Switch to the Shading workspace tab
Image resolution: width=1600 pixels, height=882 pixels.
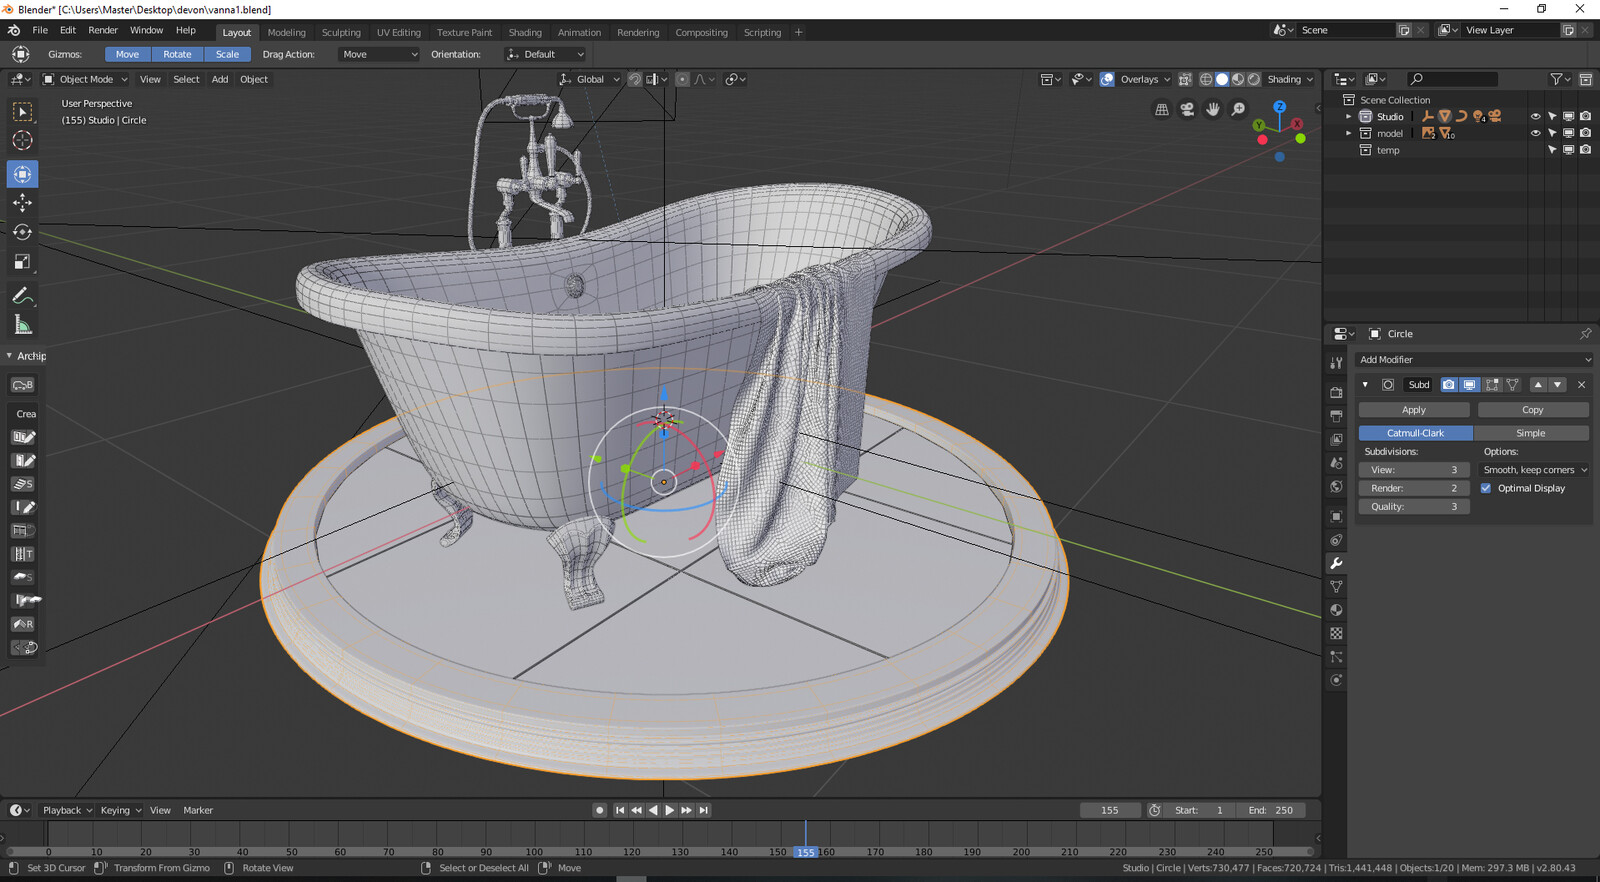(x=525, y=33)
